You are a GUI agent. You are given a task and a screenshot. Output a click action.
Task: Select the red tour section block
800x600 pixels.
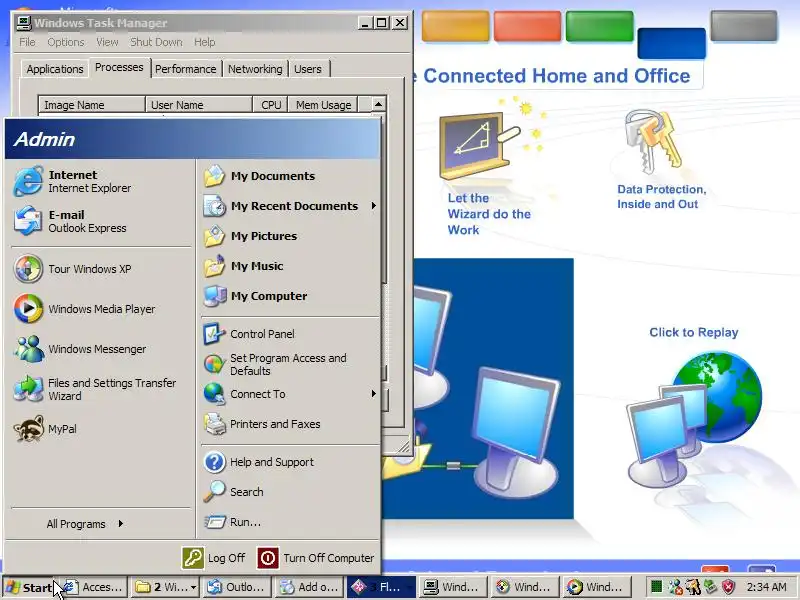[x=527, y=26]
